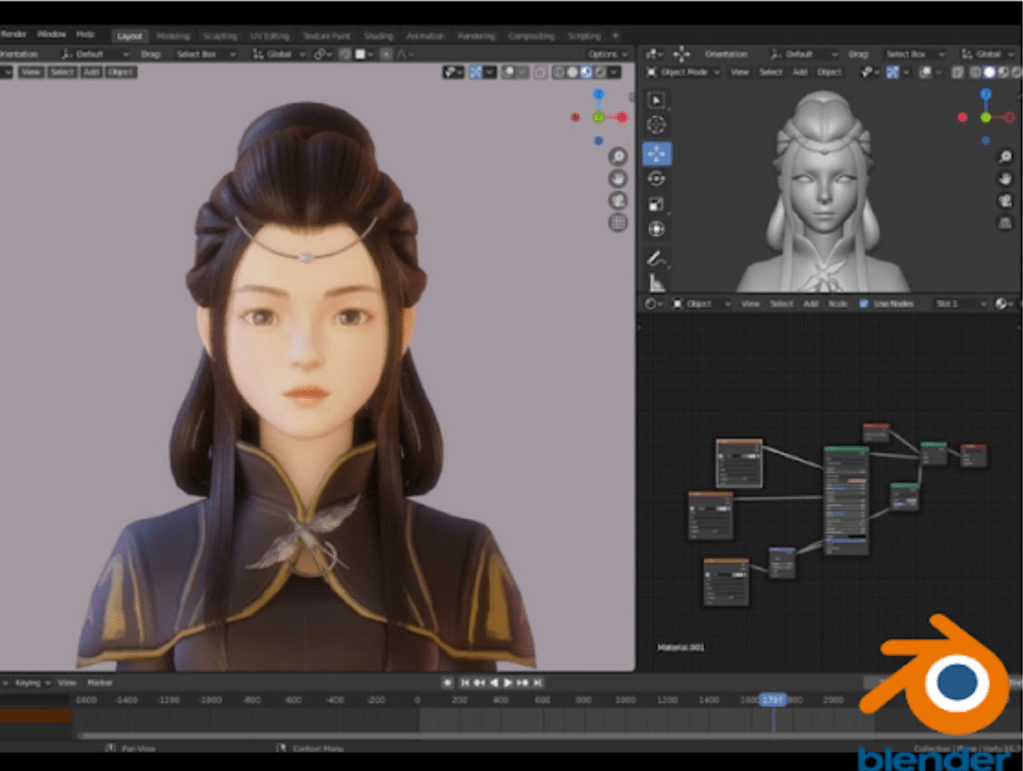Toggle X-ray display in left viewport header

click(x=540, y=72)
